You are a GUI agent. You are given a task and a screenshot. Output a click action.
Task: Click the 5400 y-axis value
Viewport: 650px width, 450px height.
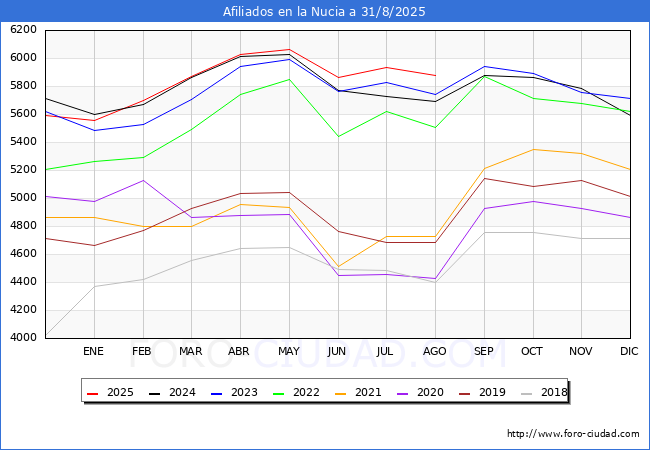(24, 142)
